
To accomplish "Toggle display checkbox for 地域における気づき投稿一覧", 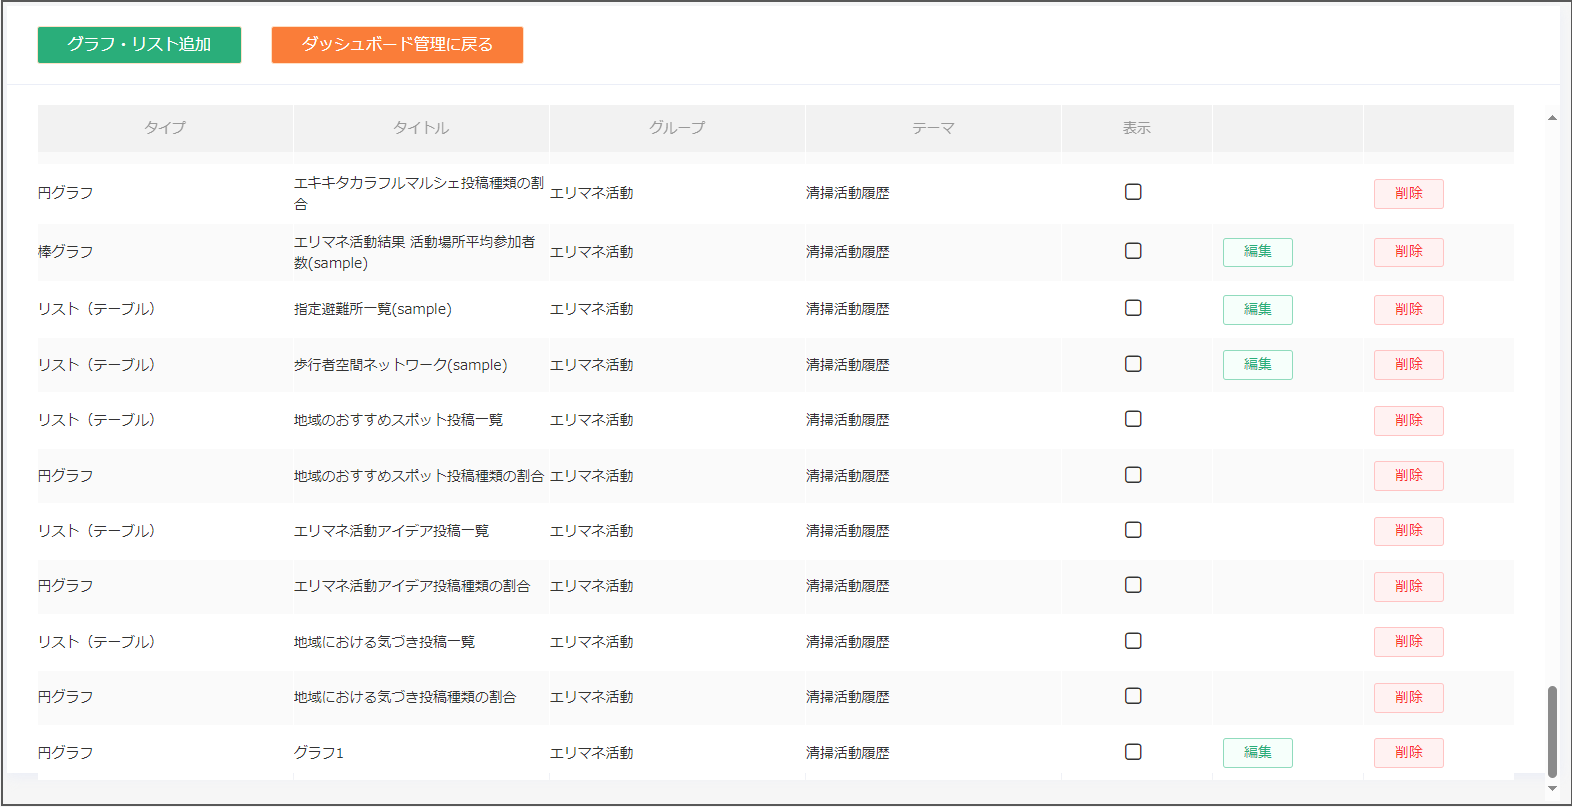I will point(1133,641).
